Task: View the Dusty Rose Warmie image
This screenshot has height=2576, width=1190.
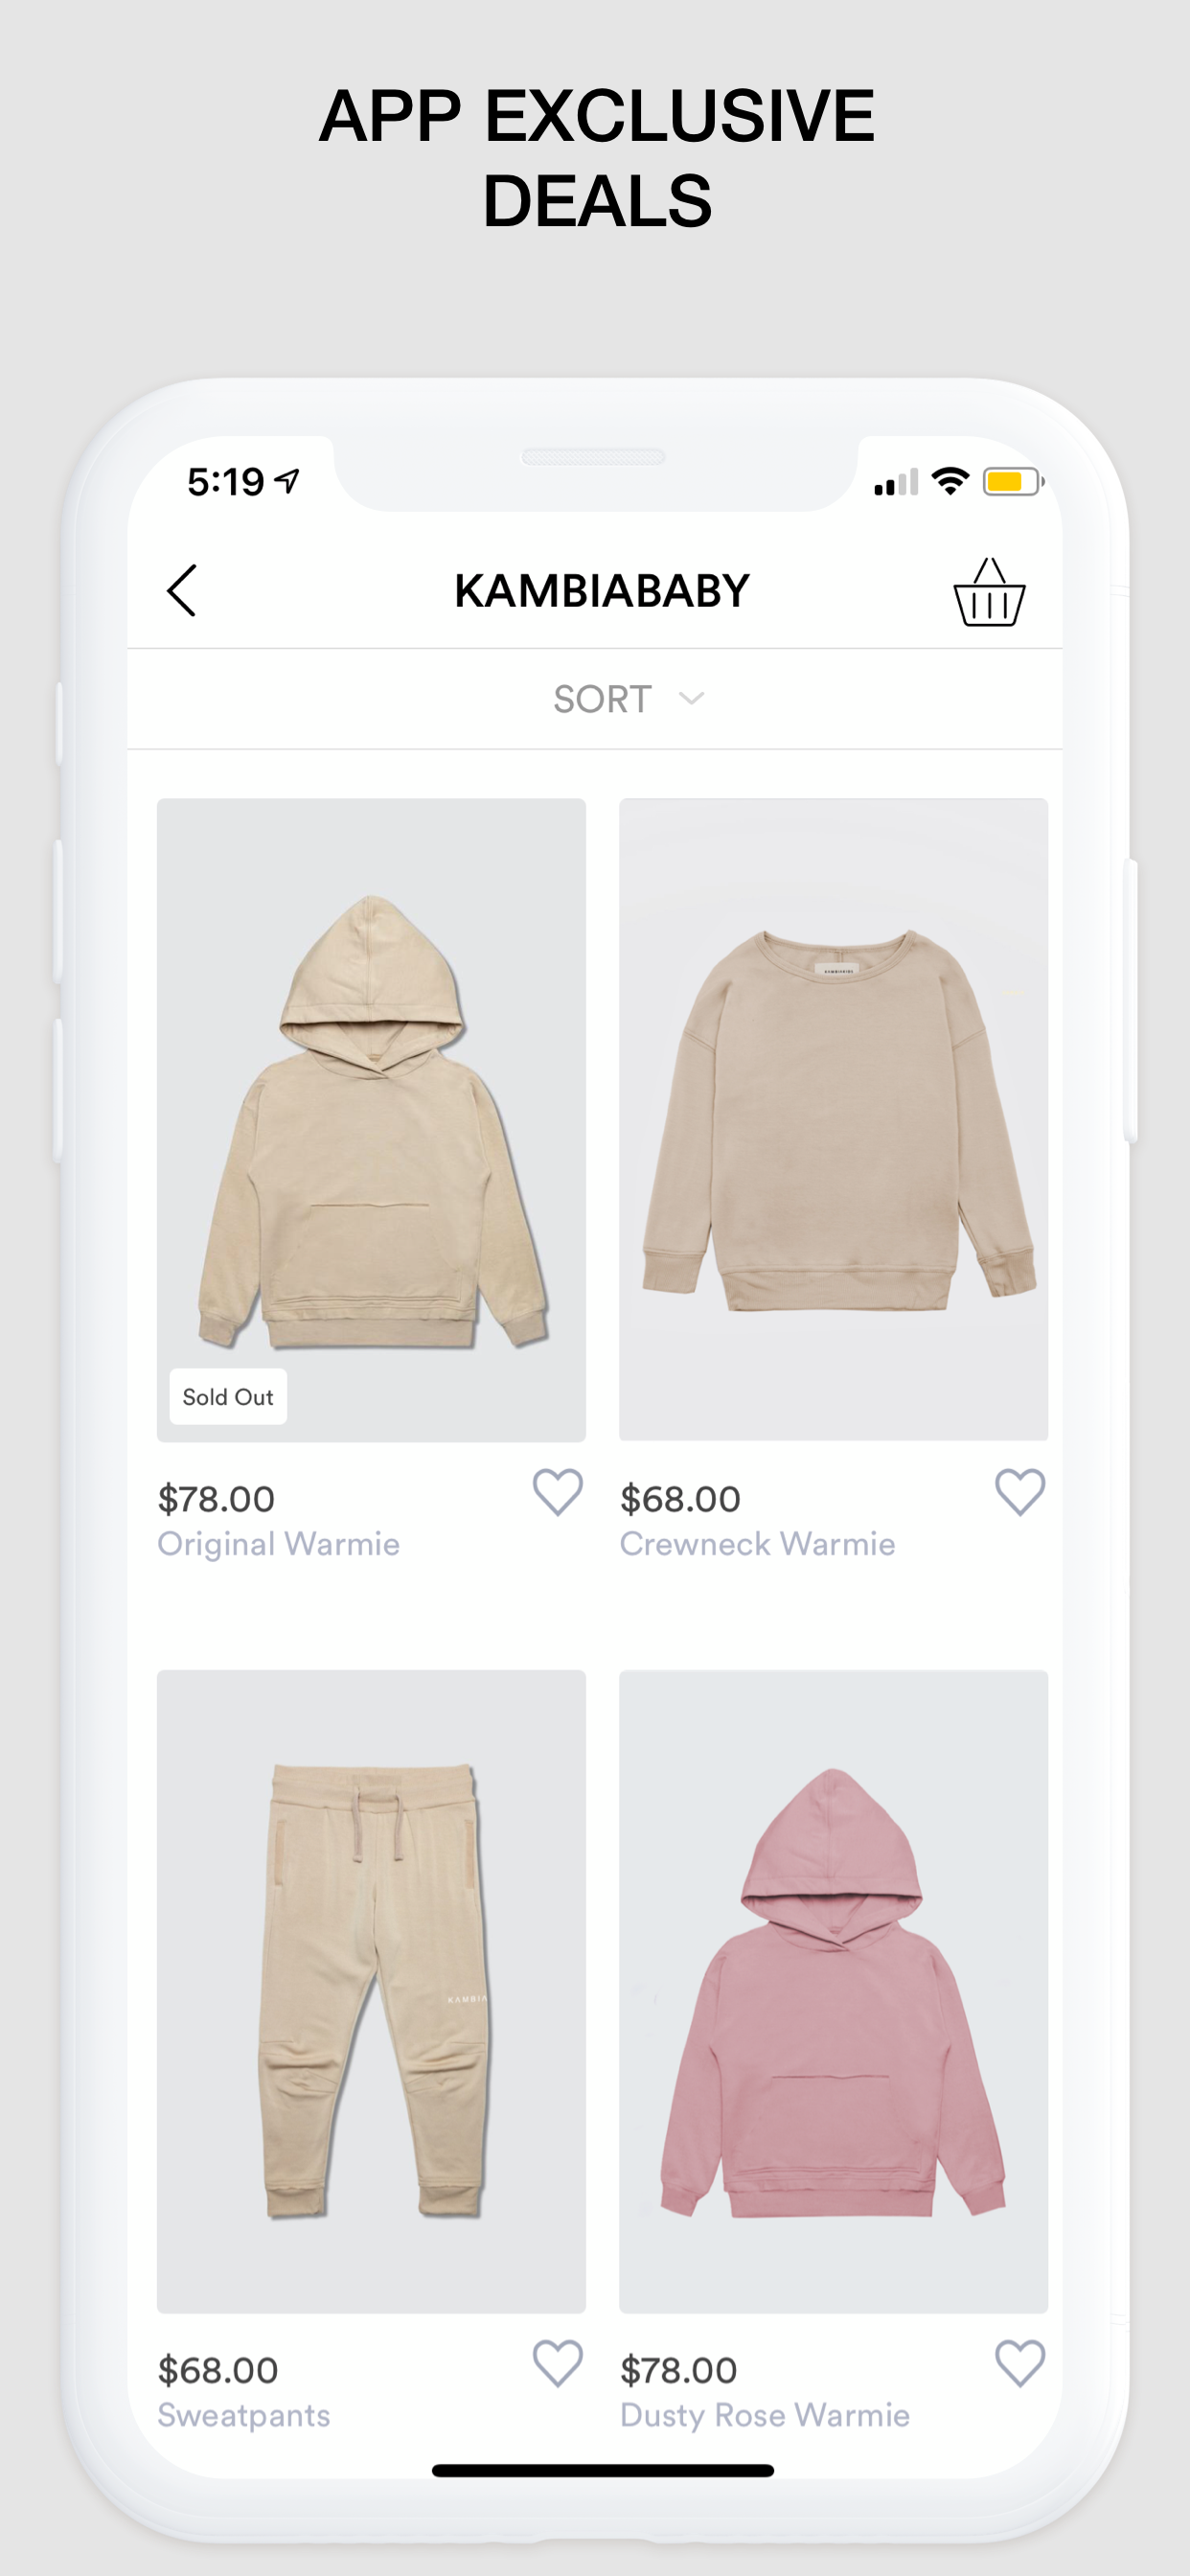Action: [x=833, y=1991]
